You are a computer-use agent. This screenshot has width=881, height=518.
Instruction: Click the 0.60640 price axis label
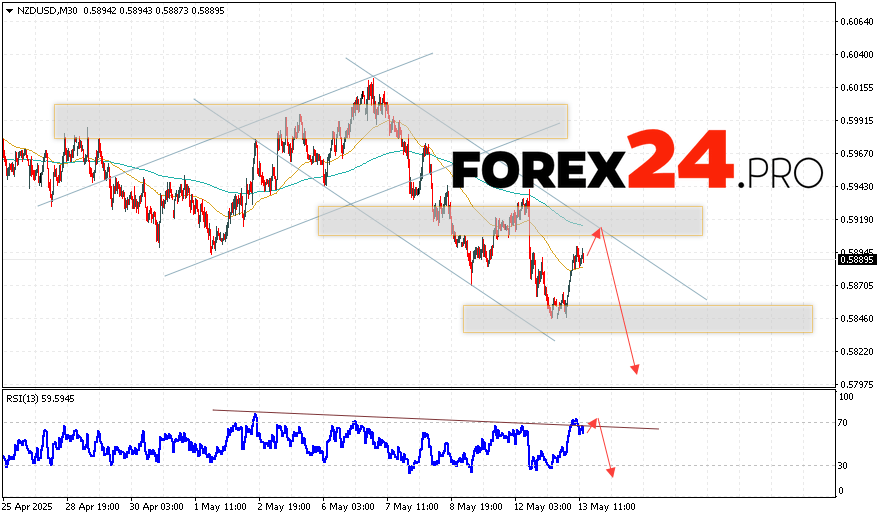point(856,21)
